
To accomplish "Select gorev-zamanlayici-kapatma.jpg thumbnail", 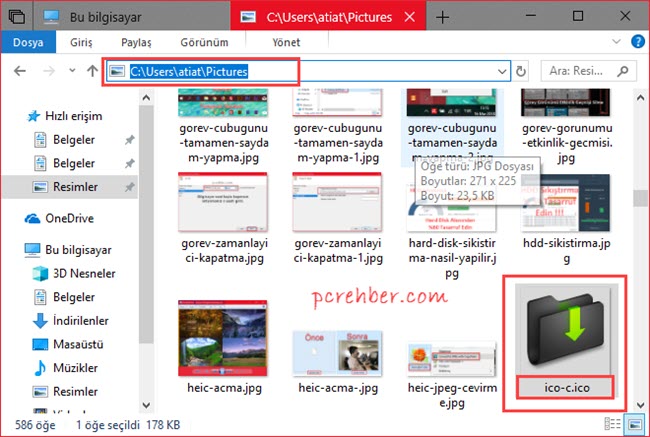I will click(223, 202).
